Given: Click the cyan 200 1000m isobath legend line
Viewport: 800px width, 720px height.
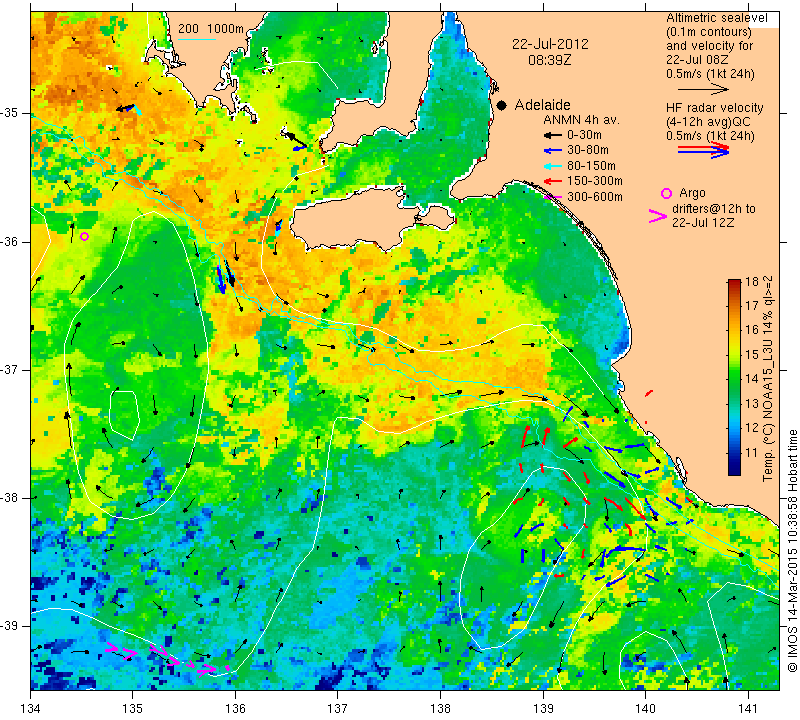Looking at the screenshot, I should pos(197,39).
